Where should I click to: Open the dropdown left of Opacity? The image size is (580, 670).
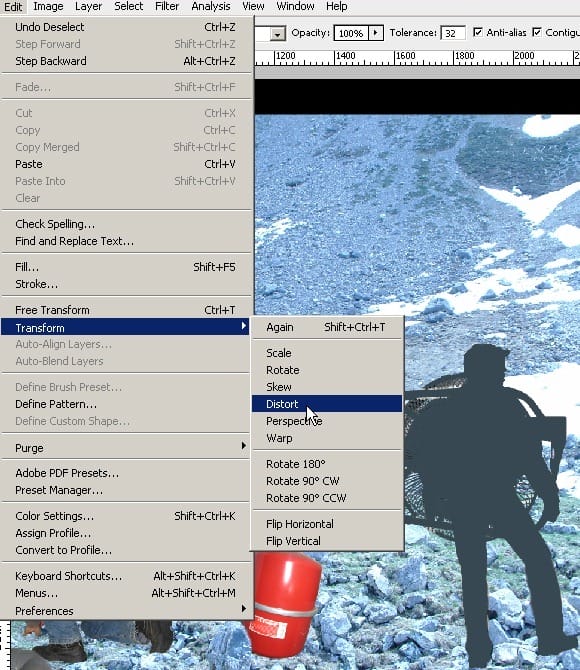coord(278,34)
